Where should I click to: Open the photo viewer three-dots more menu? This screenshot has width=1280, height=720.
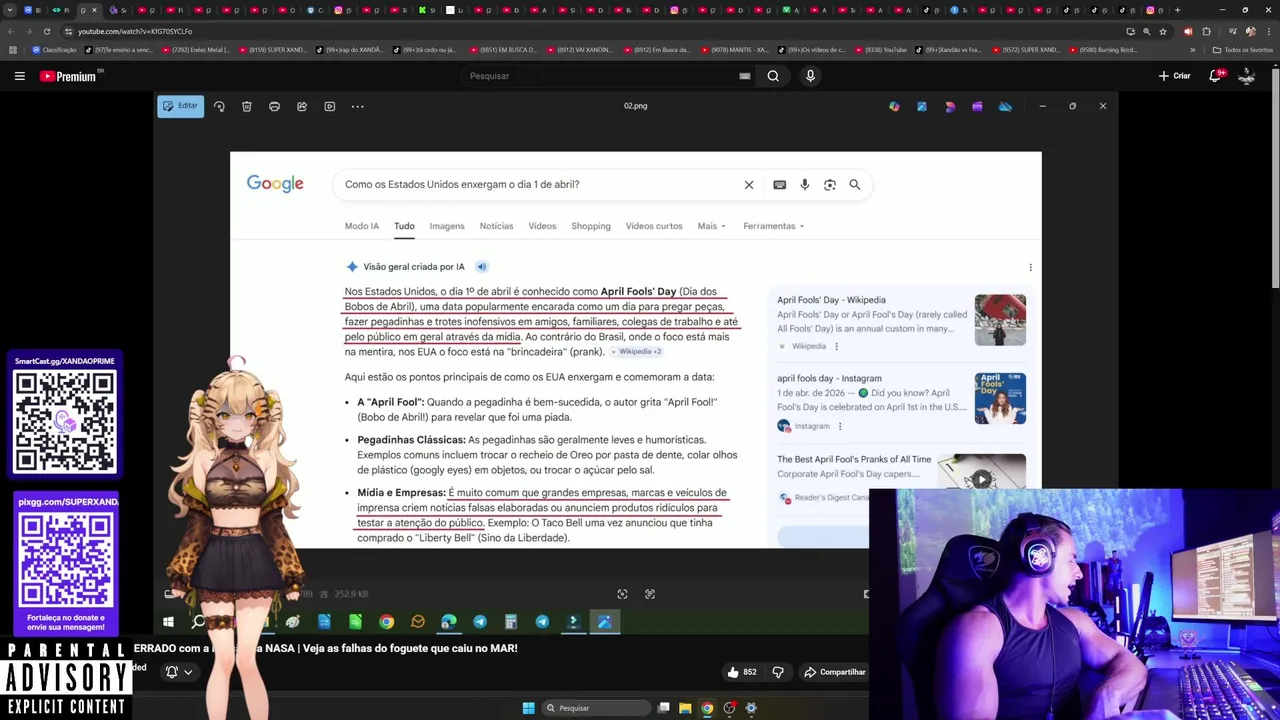point(357,106)
